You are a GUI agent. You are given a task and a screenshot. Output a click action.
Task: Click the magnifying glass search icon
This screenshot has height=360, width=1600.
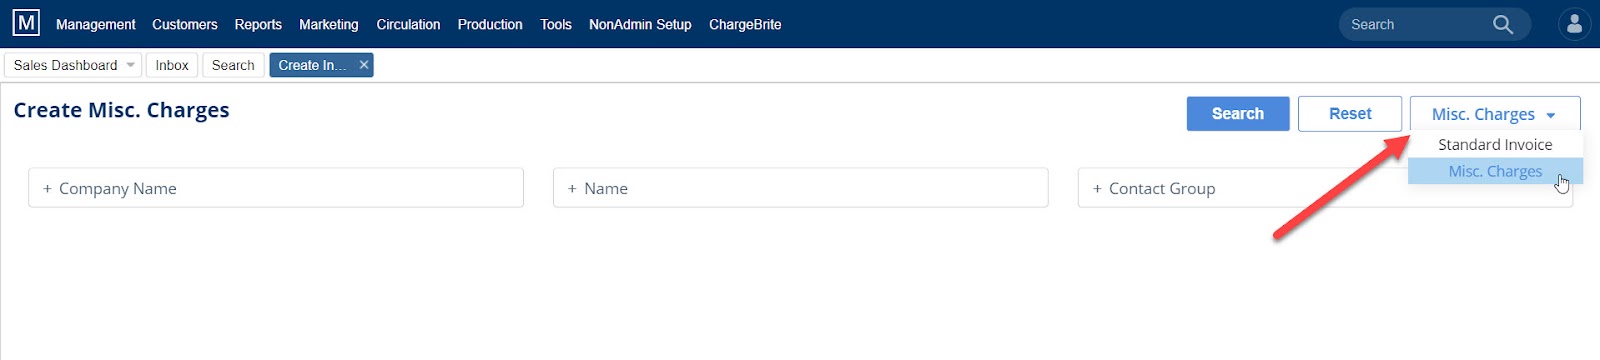[1502, 24]
